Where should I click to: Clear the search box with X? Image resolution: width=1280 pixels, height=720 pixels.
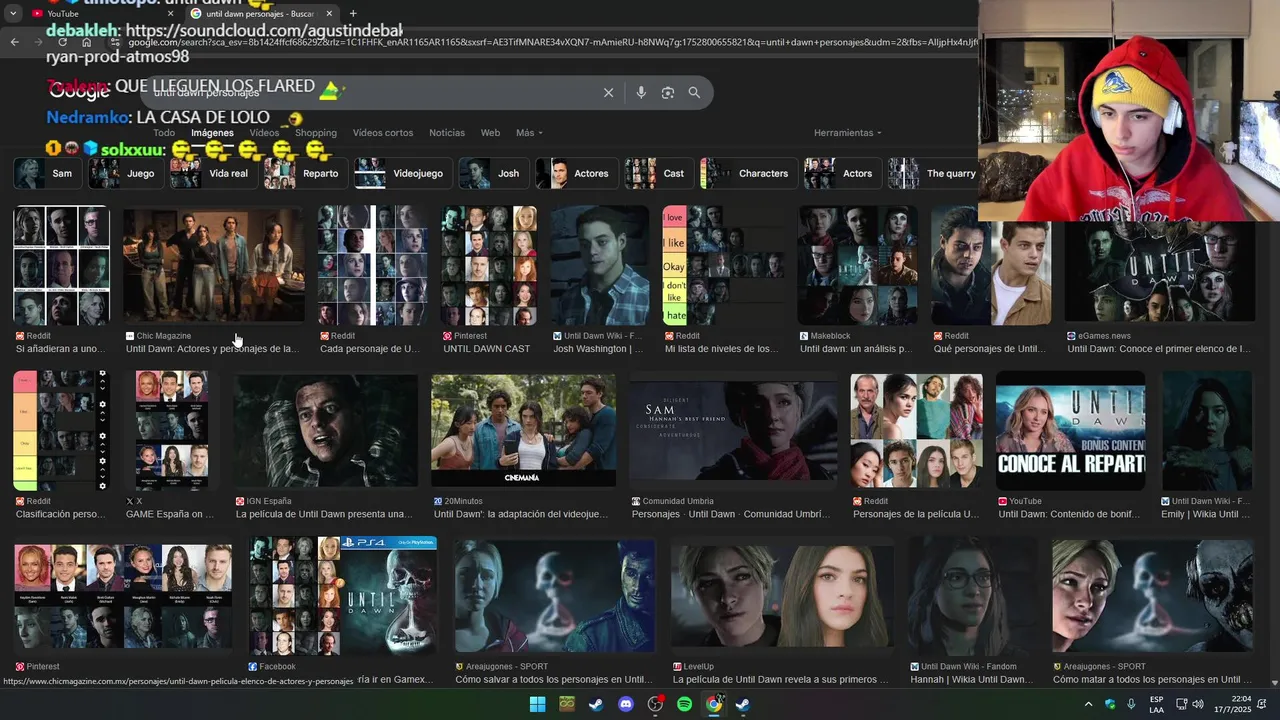click(608, 93)
